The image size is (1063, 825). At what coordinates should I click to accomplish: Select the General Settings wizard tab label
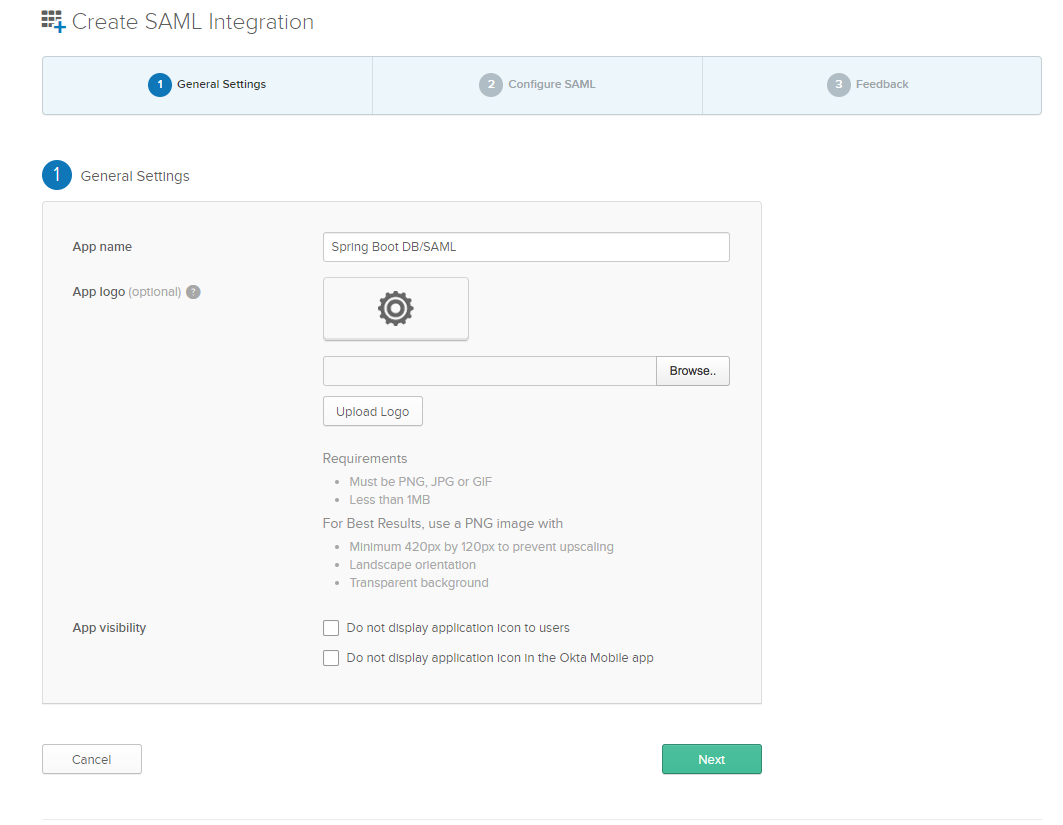click(x=221, y=85)
